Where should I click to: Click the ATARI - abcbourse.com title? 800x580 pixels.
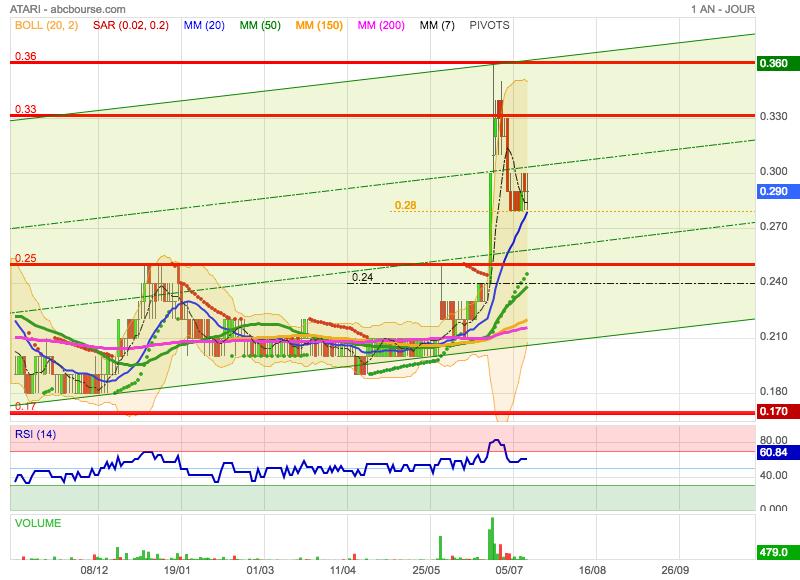67,9
